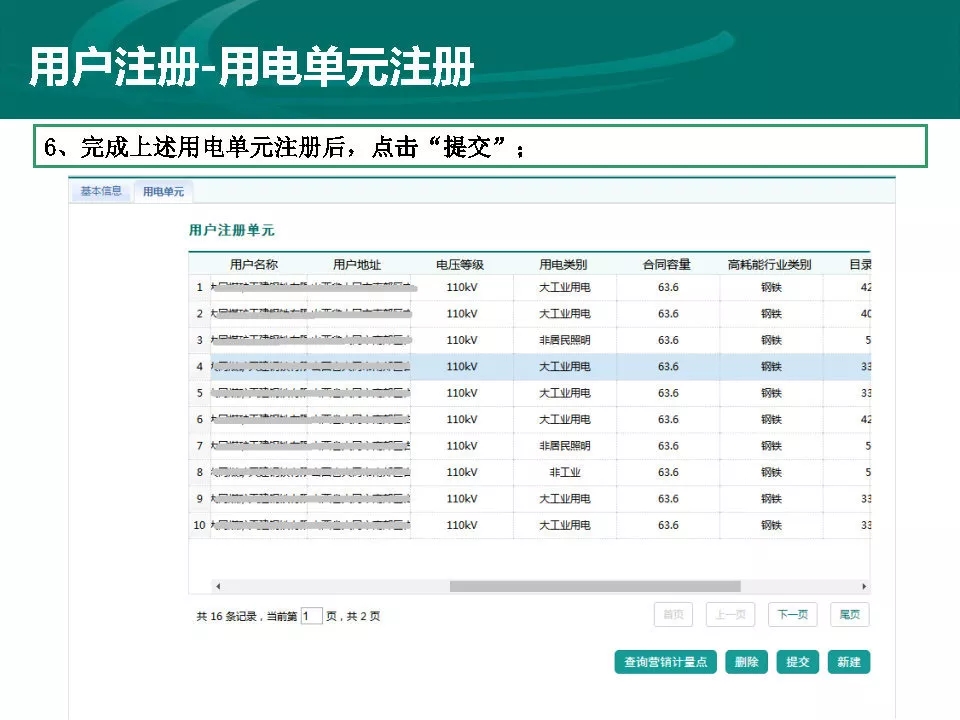Viewport: 960px width, 720px height.
Task: Select the 非工业 cell in row 8
Action: (x=564, y=472)
